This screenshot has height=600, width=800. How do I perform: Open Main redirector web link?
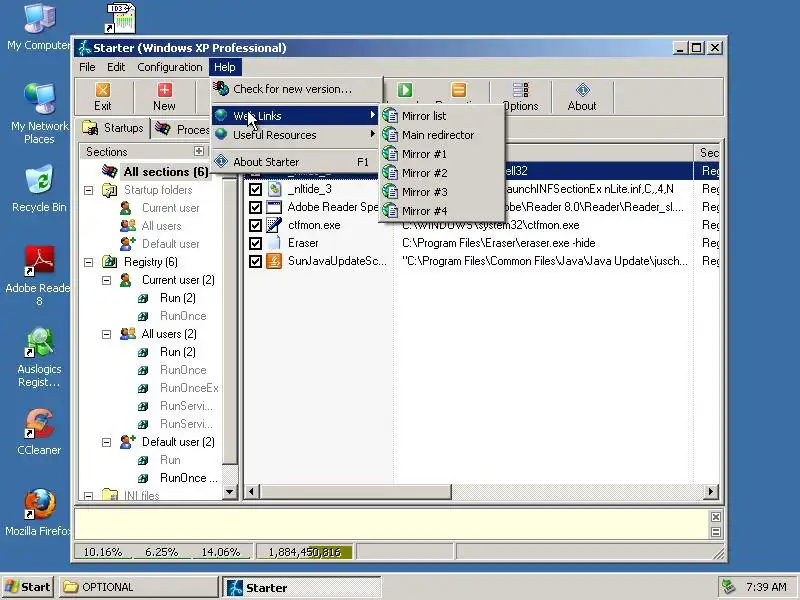coord(442,135)
